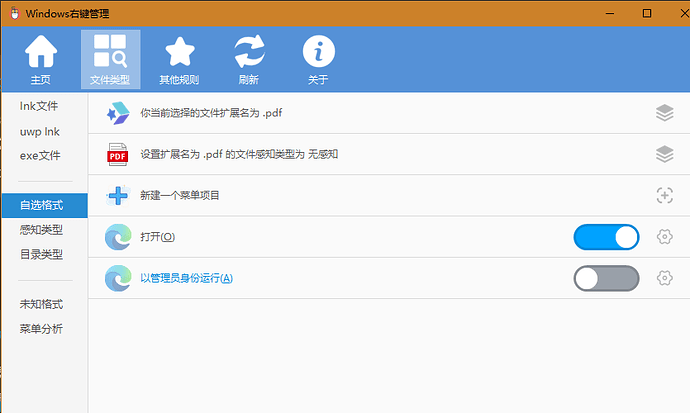The image size is (690, 413).
Task: Click text 设置扩展名为 .pdf 的文件感知类型为 无感知
Action: click(239, 154)
